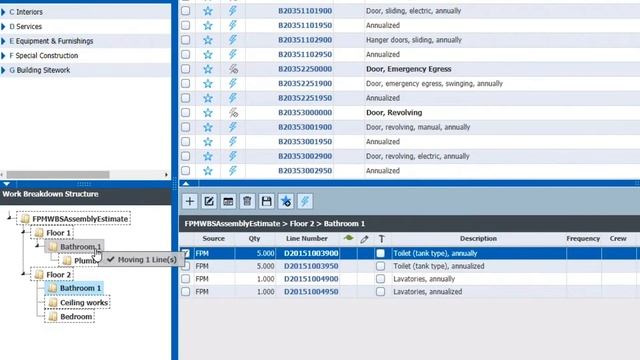Click lightning icon in row B20353002950
This screenshot has width=640, height=360.
[x=233, y=171]
